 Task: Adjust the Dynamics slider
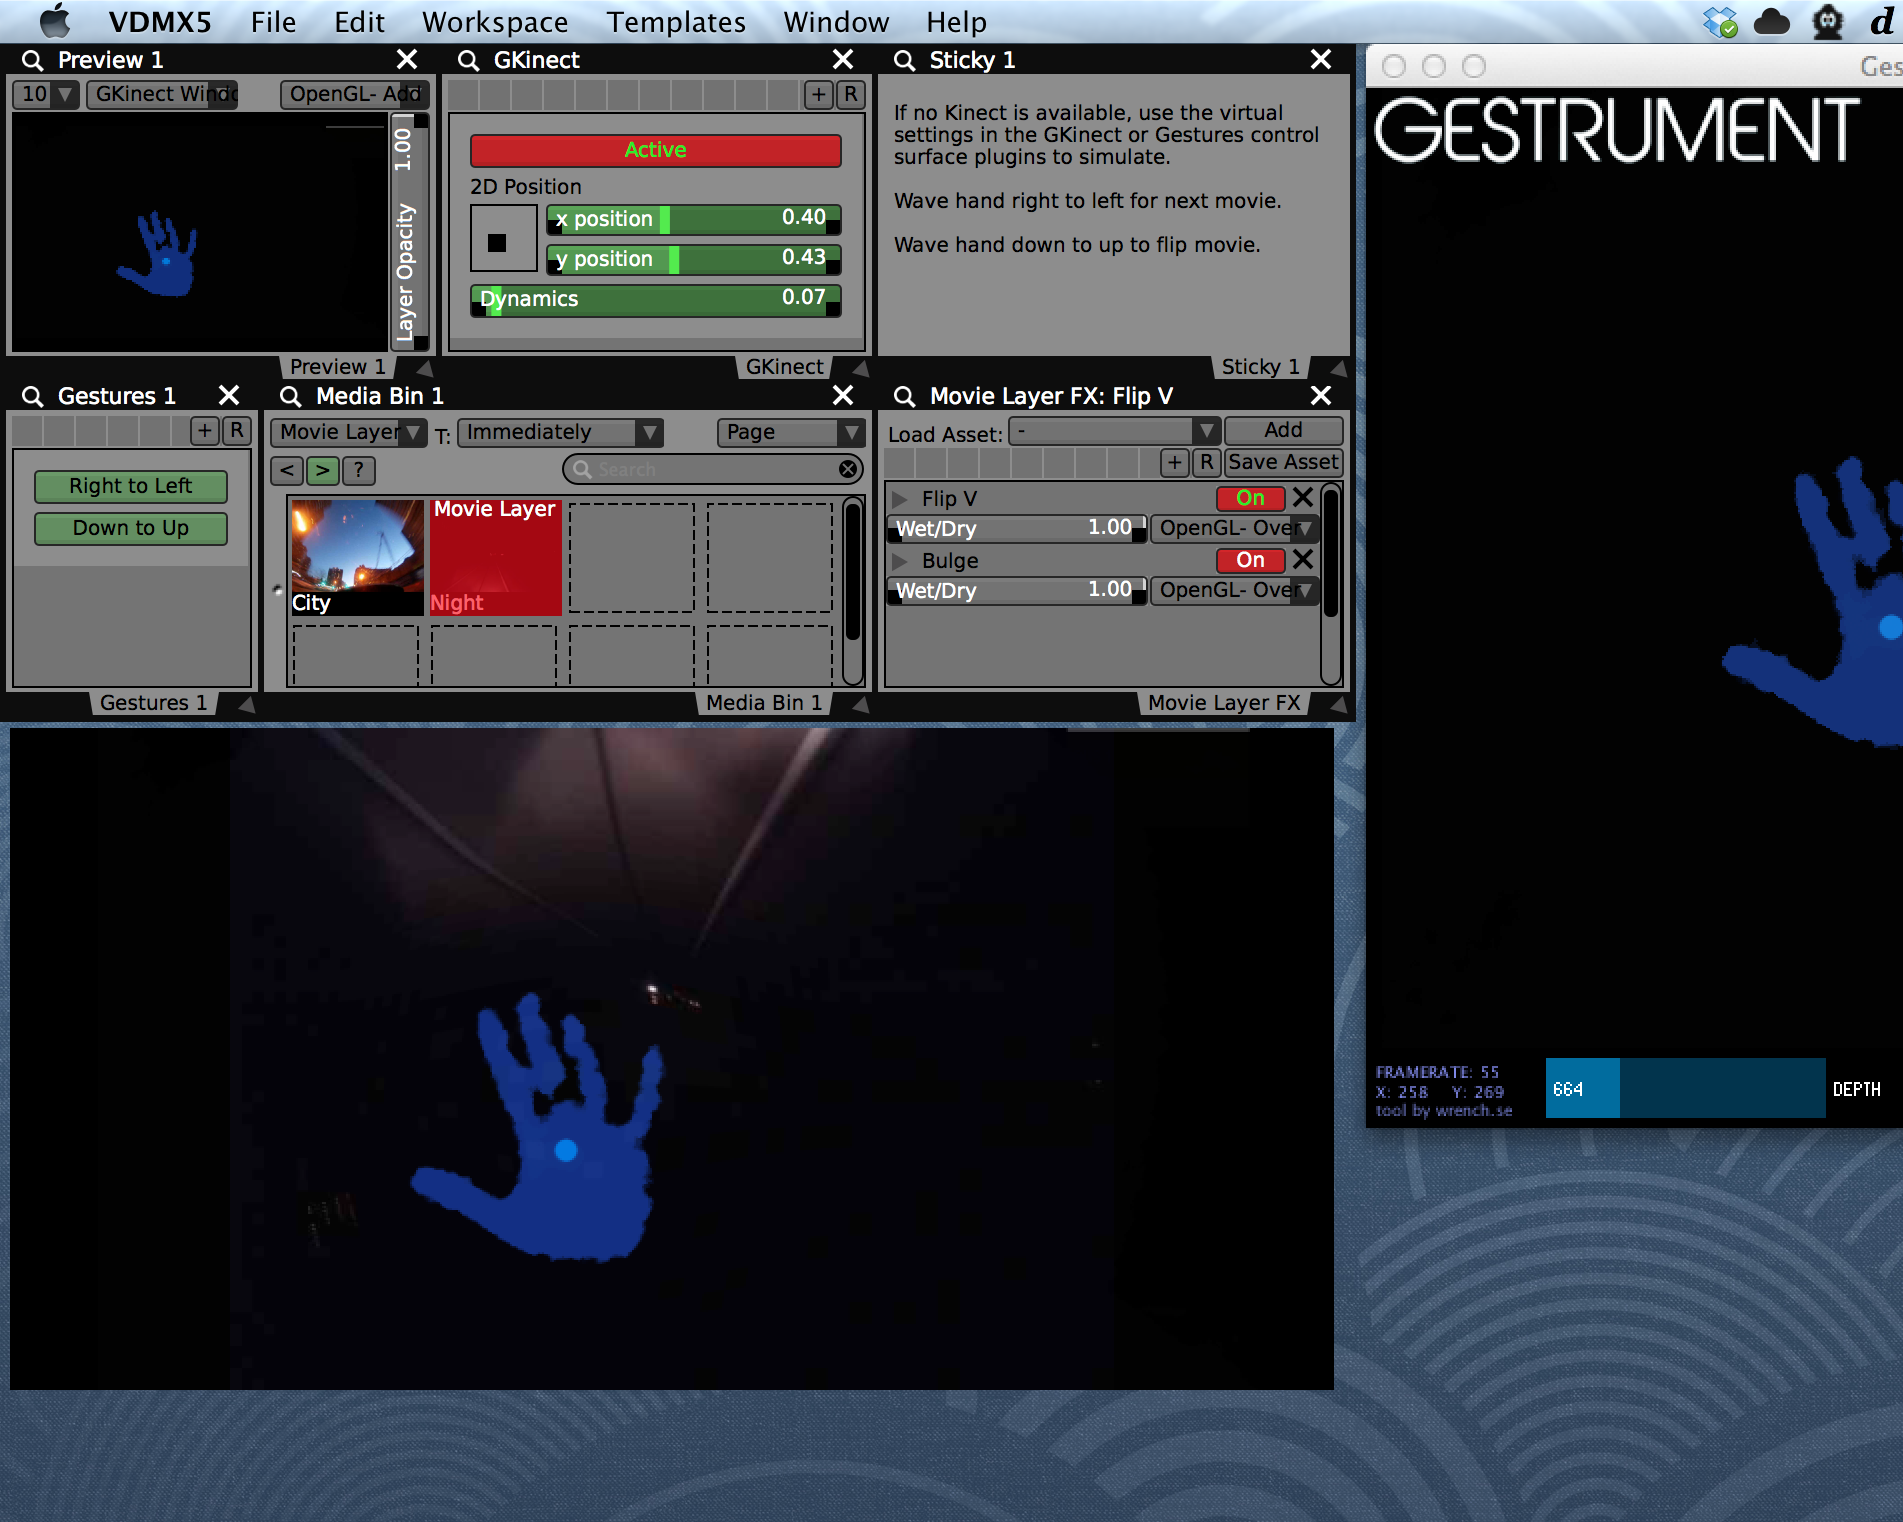tap(655, 299)
